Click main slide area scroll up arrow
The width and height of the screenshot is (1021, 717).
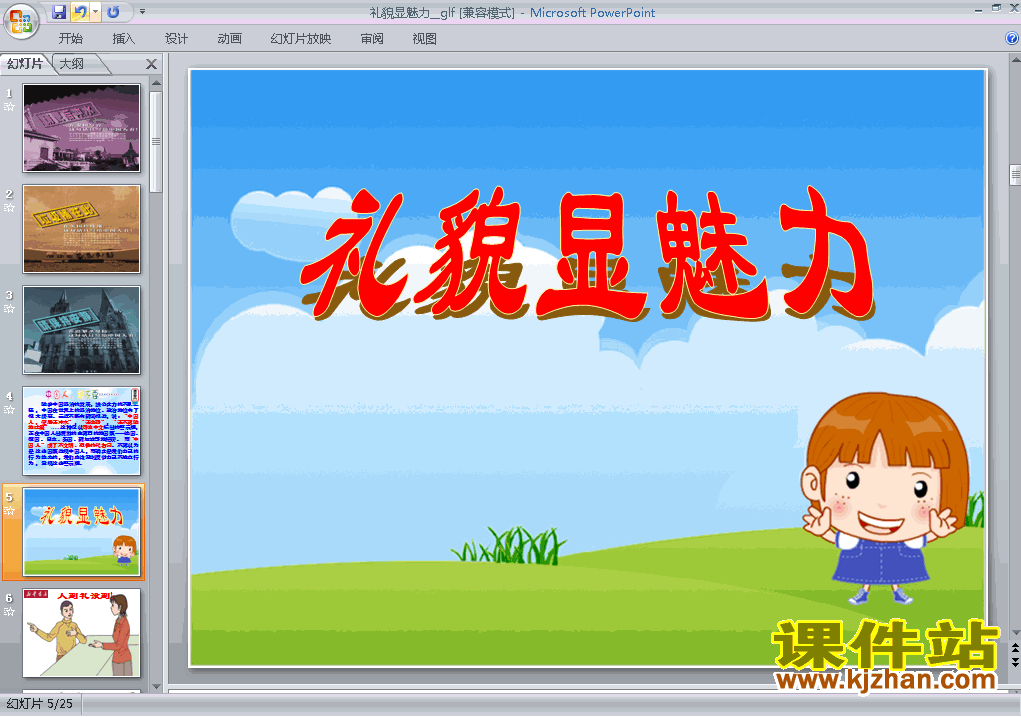[x=1015, y=60]
